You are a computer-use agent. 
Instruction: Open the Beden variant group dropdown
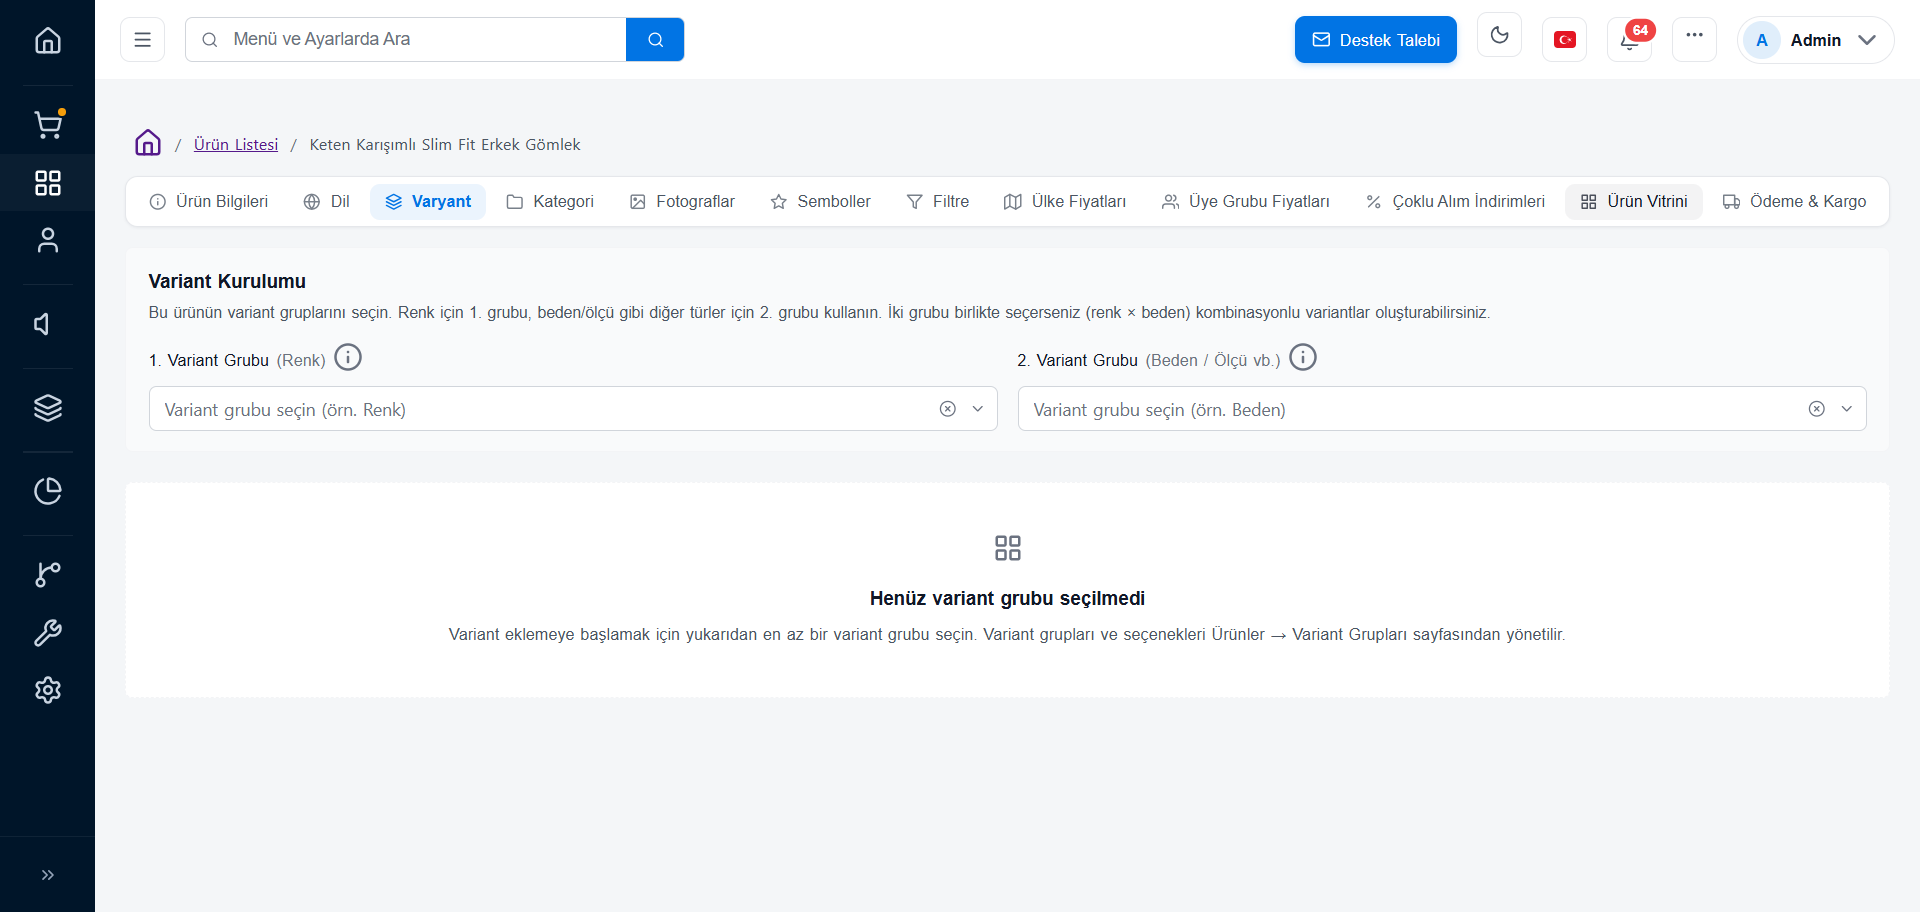[x=1442, y=409]
